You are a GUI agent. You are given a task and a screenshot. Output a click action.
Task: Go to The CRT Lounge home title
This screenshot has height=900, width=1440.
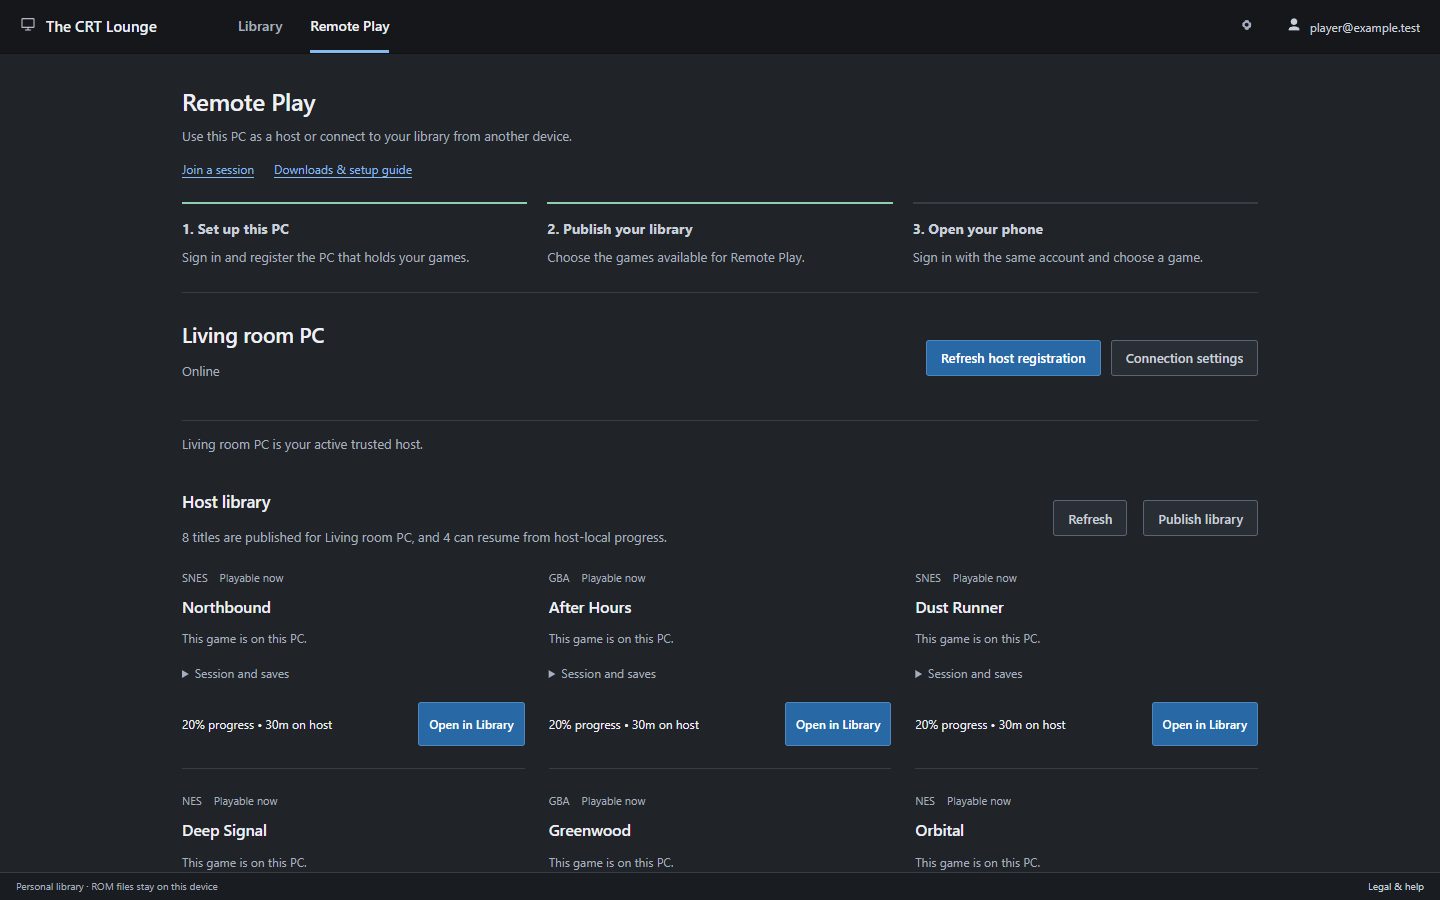[x=101, y=26]
